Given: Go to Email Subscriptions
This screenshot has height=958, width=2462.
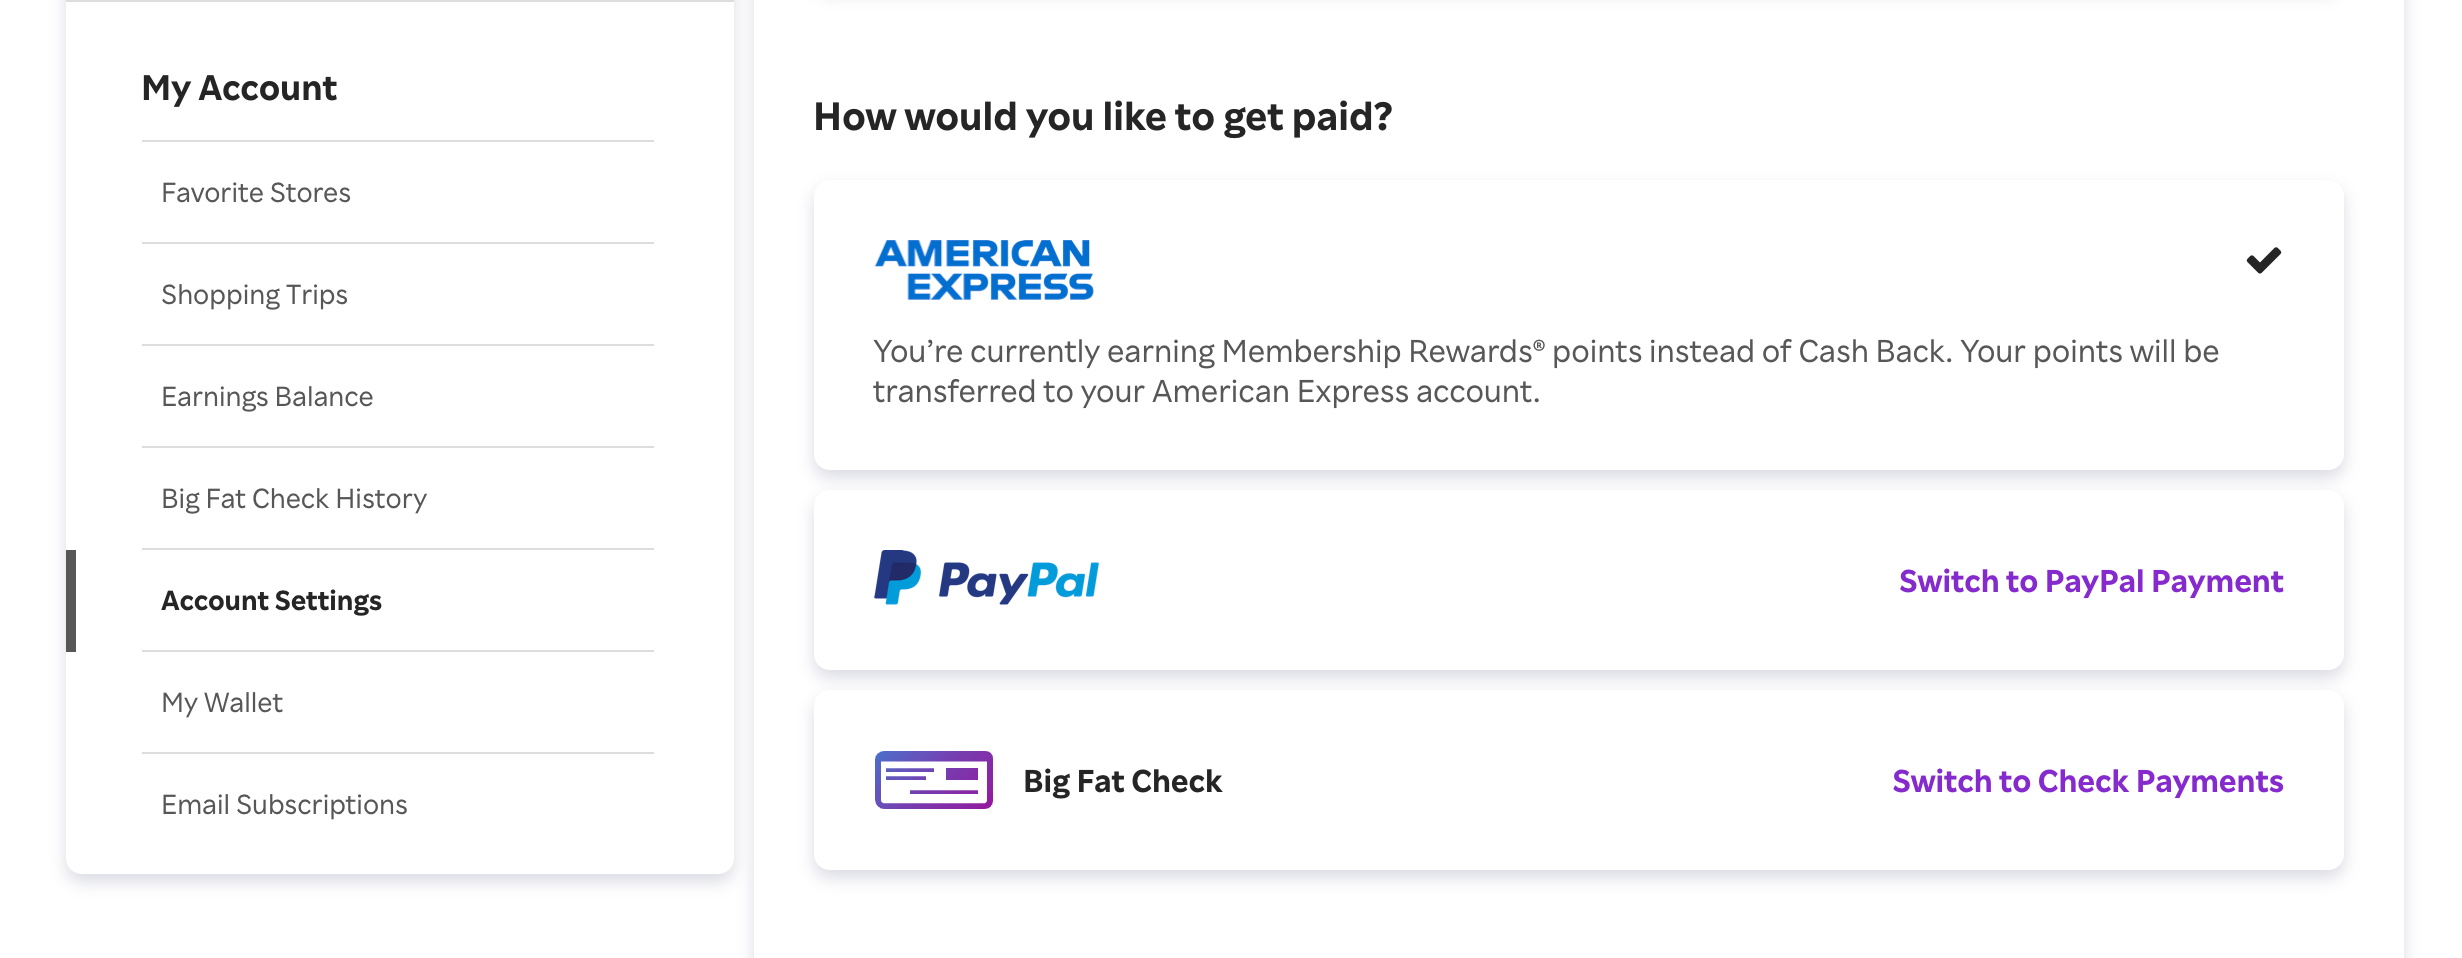Looking at the screenshot, I should 284,805.
